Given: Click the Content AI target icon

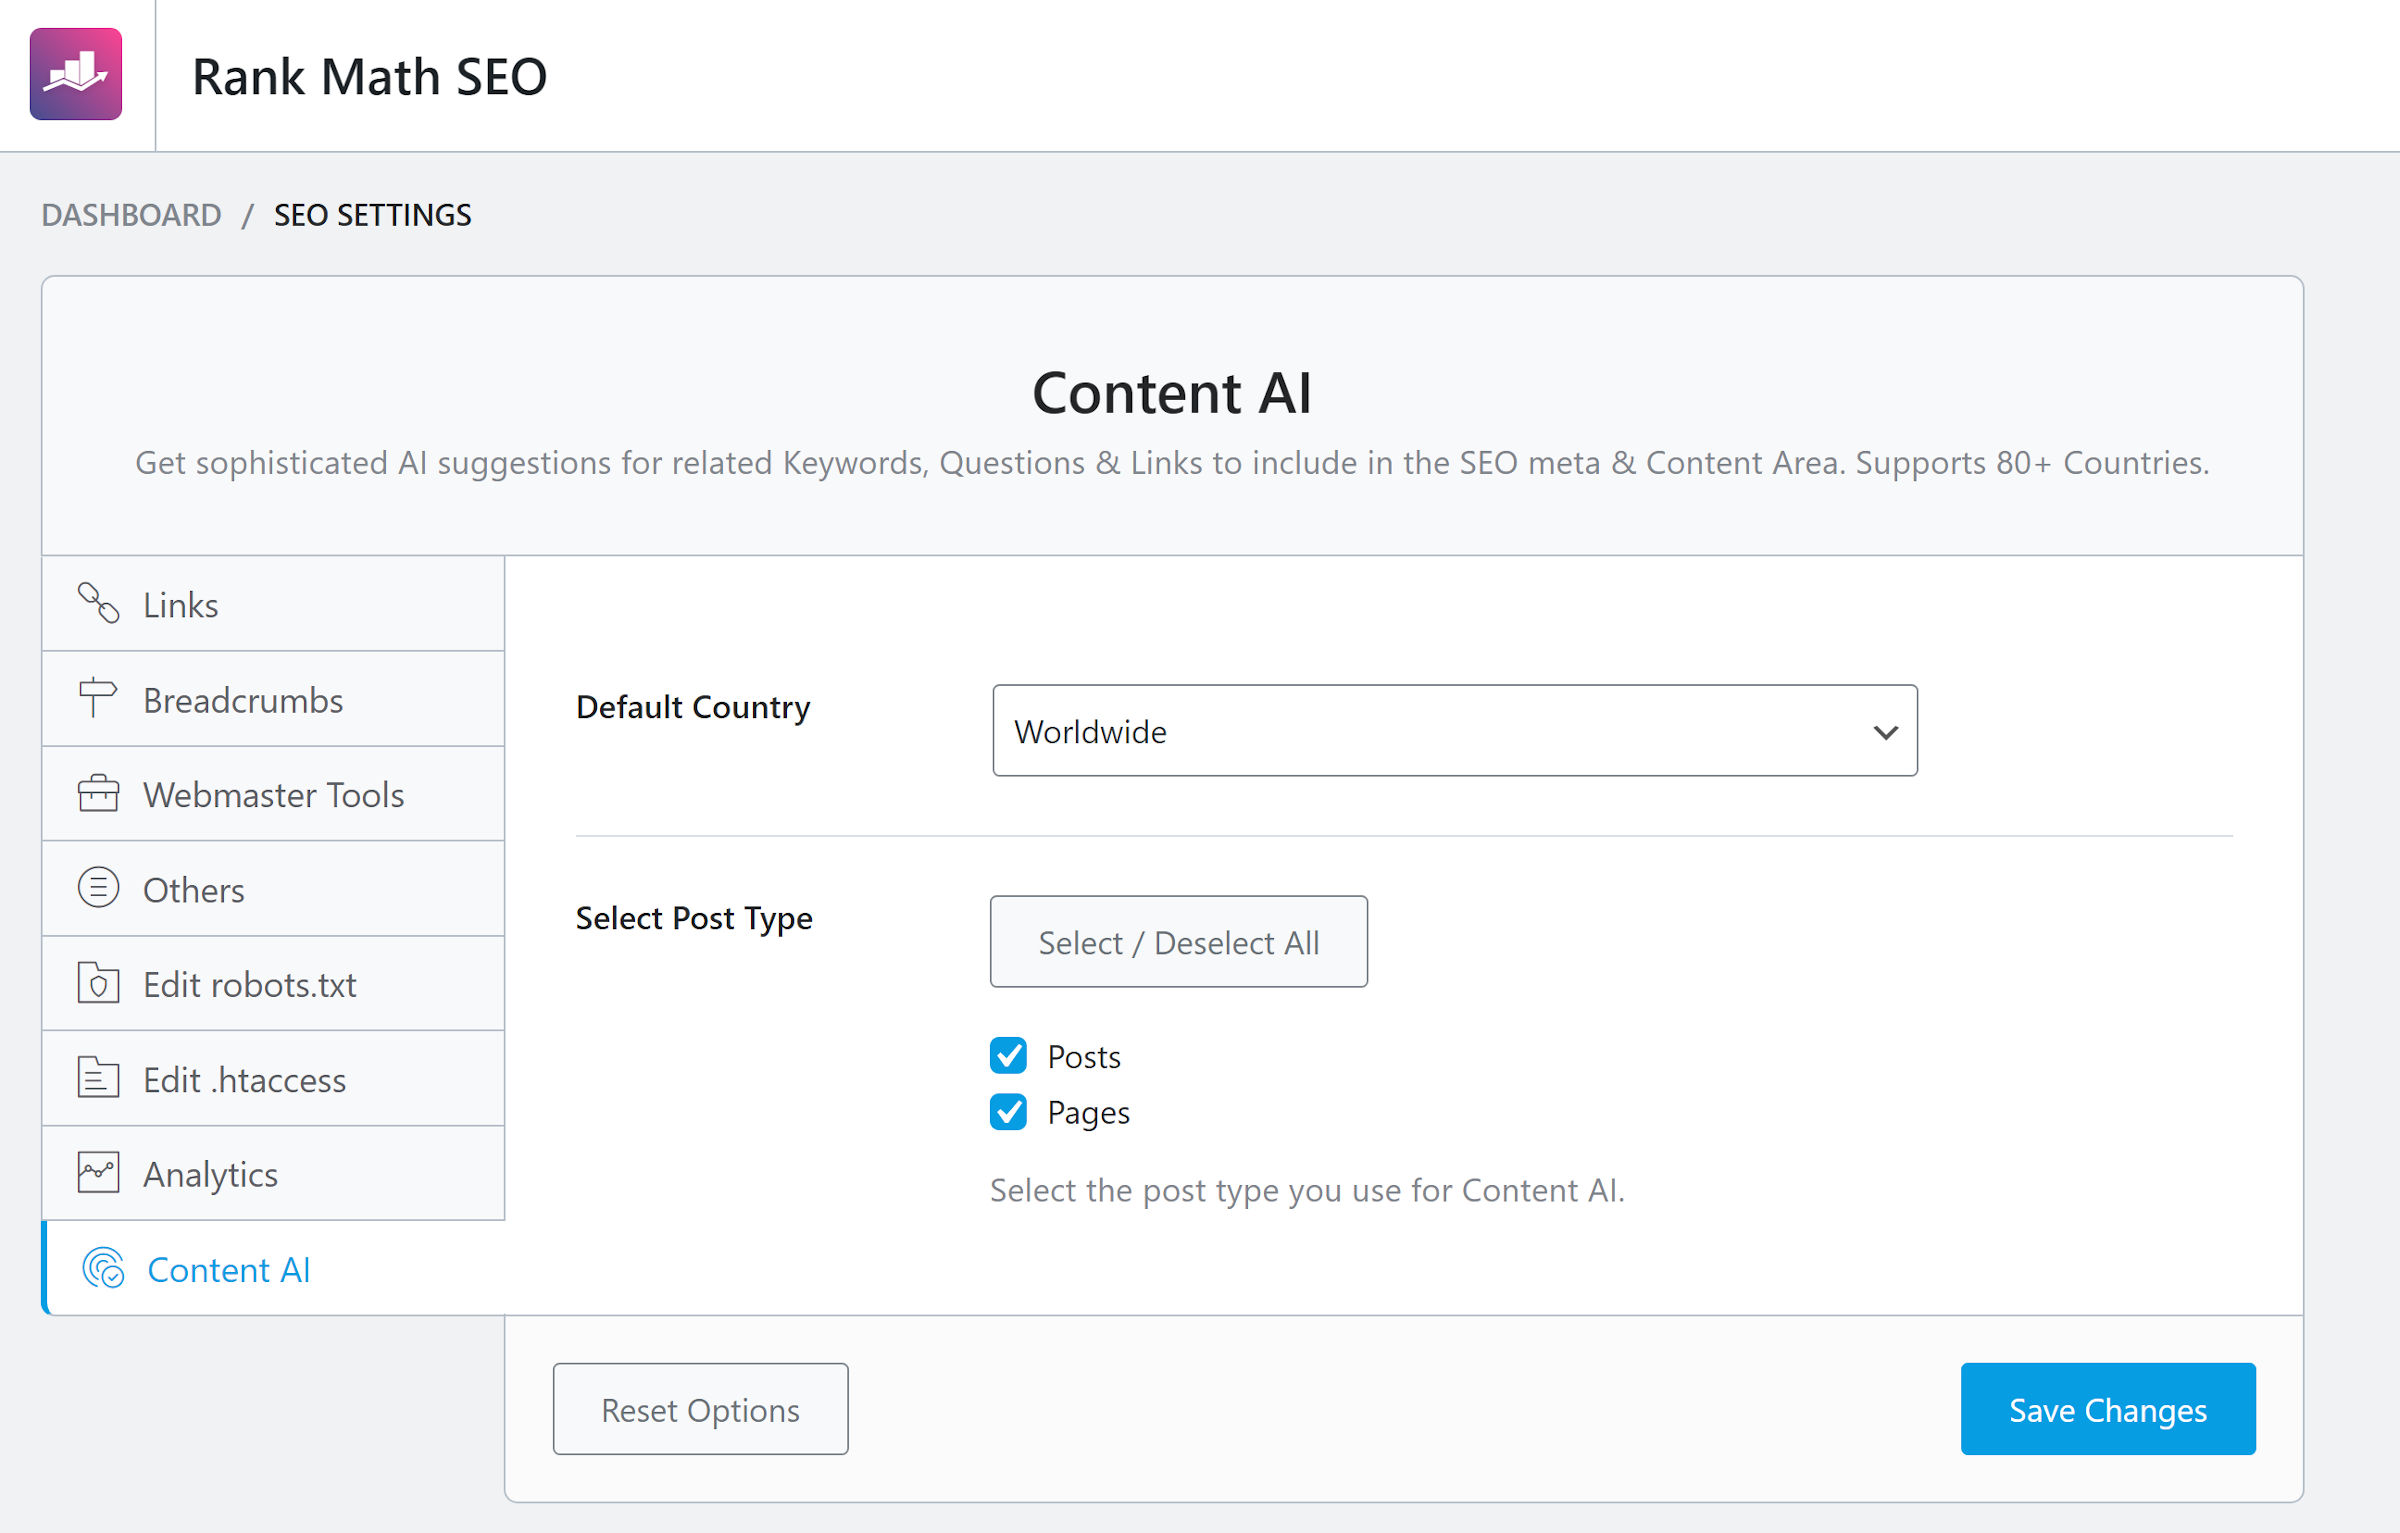Looking at the screenshot, I should pos(103,1268).
